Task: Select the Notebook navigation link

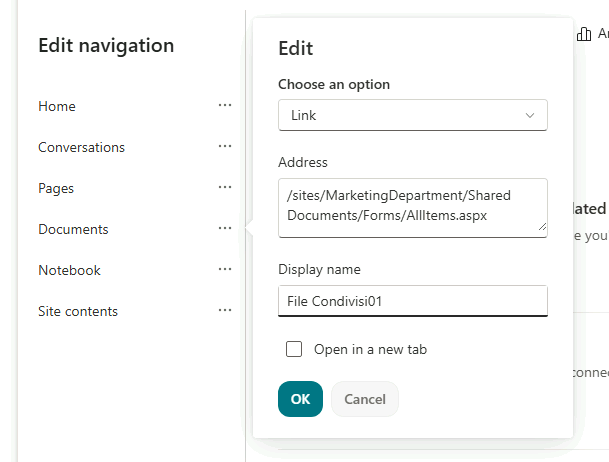Action: tap(70, 271)
